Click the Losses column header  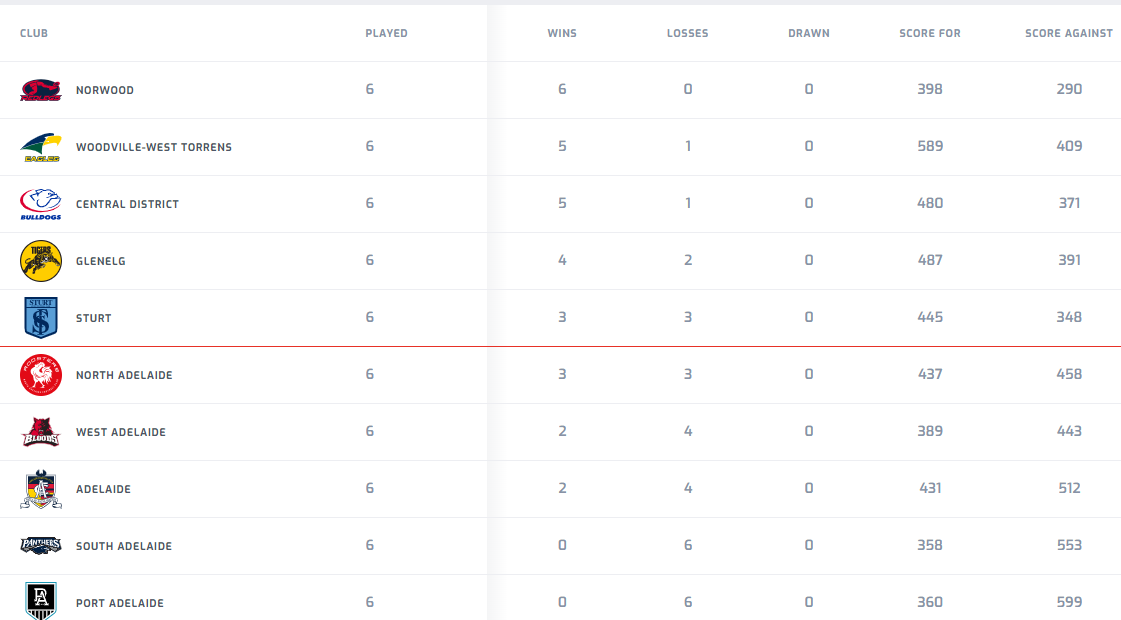pos(687,34)
